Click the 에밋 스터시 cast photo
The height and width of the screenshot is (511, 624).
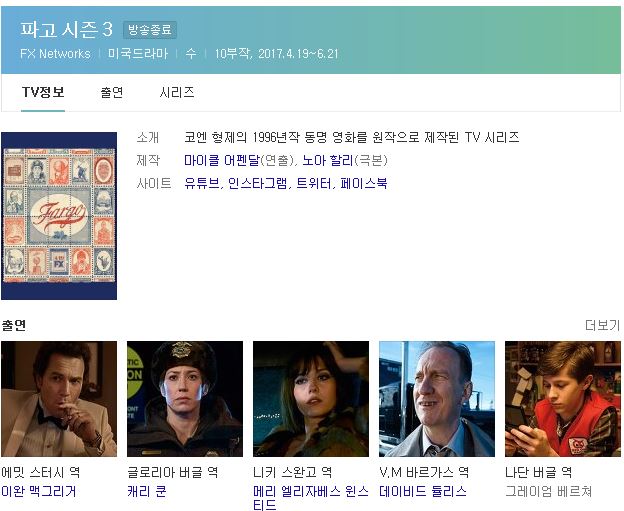coord(59,399)
